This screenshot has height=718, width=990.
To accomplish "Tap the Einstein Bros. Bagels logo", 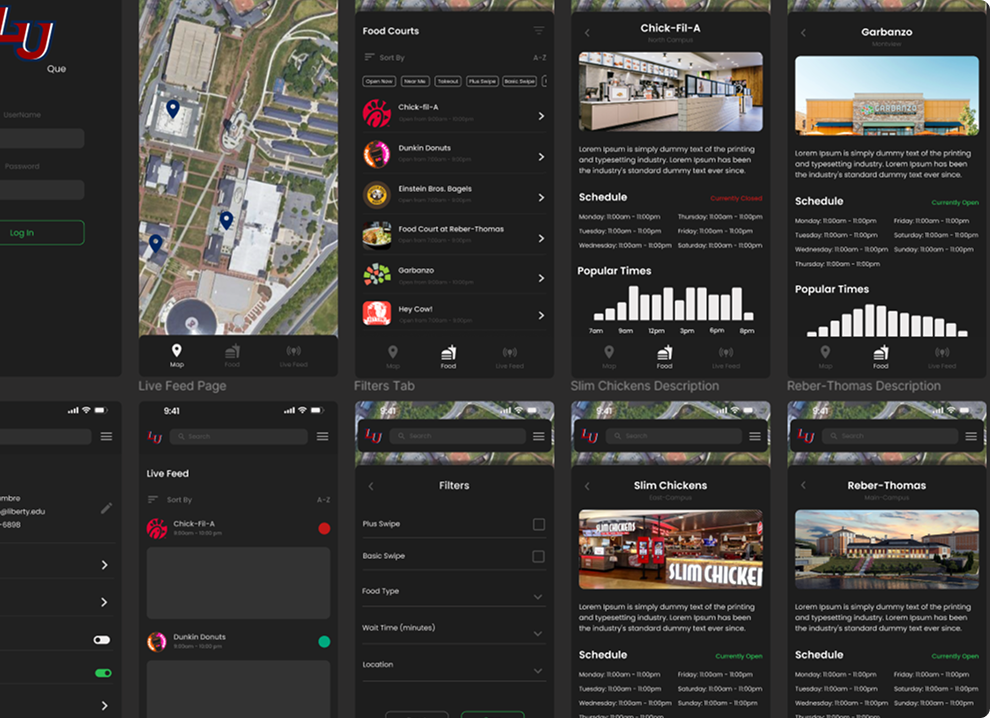I will pyautogui.click(x=377, y=195).
